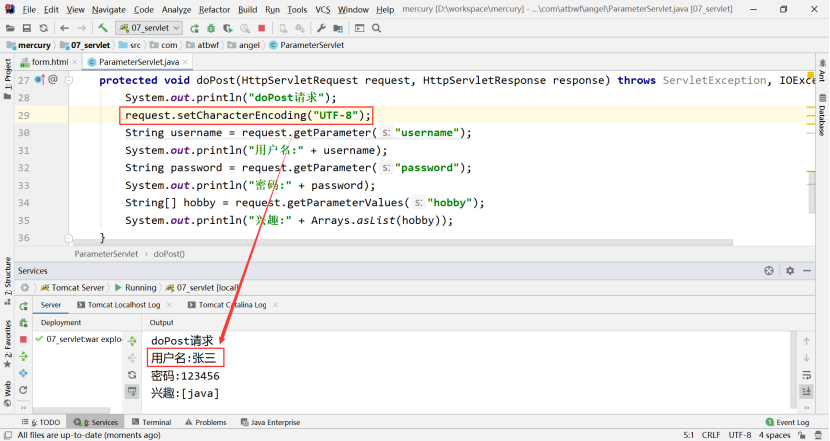
Task: Switch to the form.html editor tab
Action: click(x=50, y=62)
